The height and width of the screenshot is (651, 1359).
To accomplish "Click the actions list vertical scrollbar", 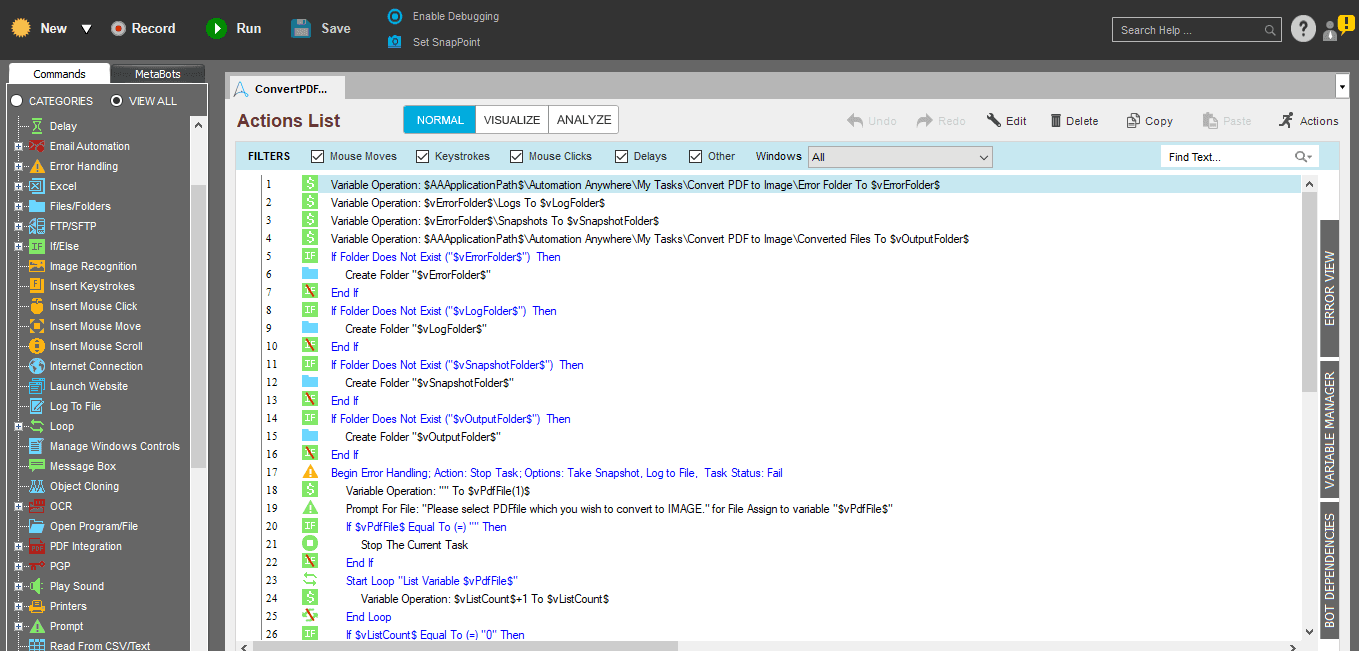I will coord(1311,292).
